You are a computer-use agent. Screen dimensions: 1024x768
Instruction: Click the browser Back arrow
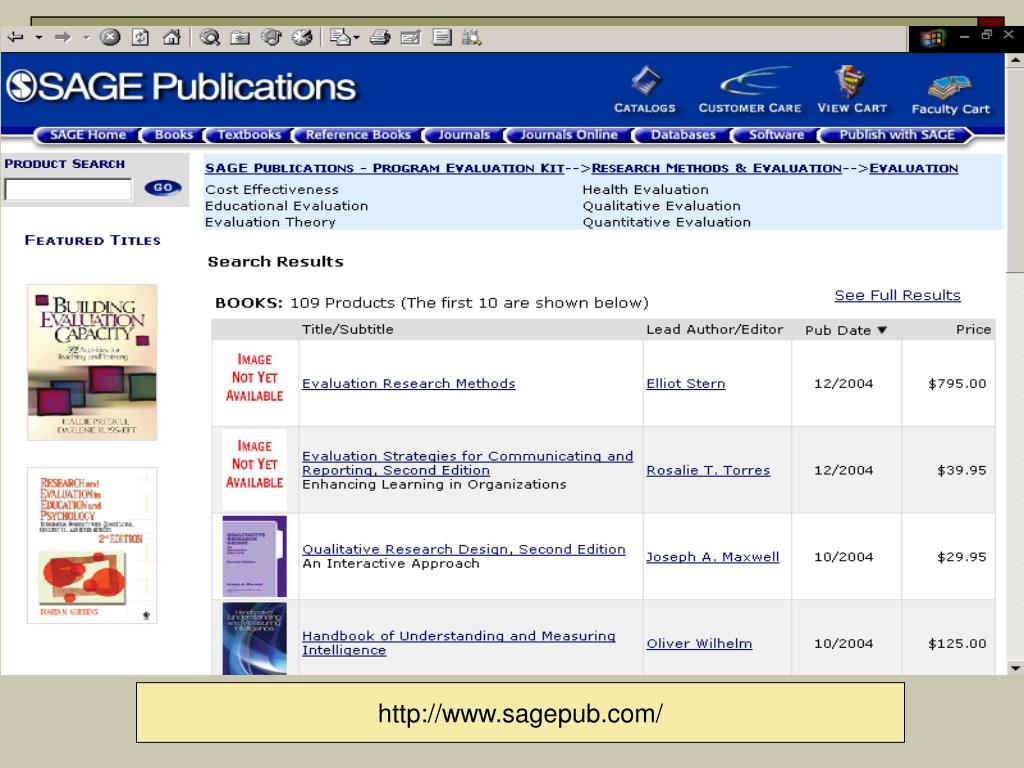pos(15,37)
